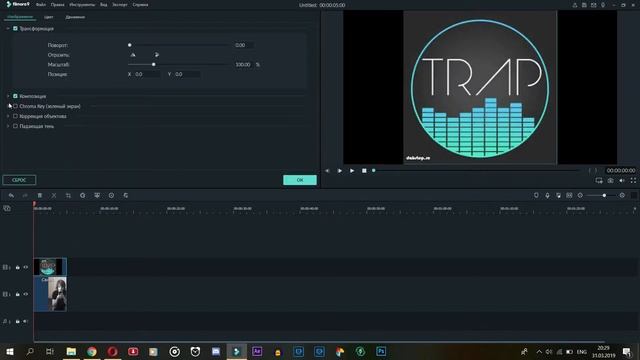The height and width of the screenshot is (360, 640).
Task: Open the crop and zoom tool
Action: [x=68, y=196]
